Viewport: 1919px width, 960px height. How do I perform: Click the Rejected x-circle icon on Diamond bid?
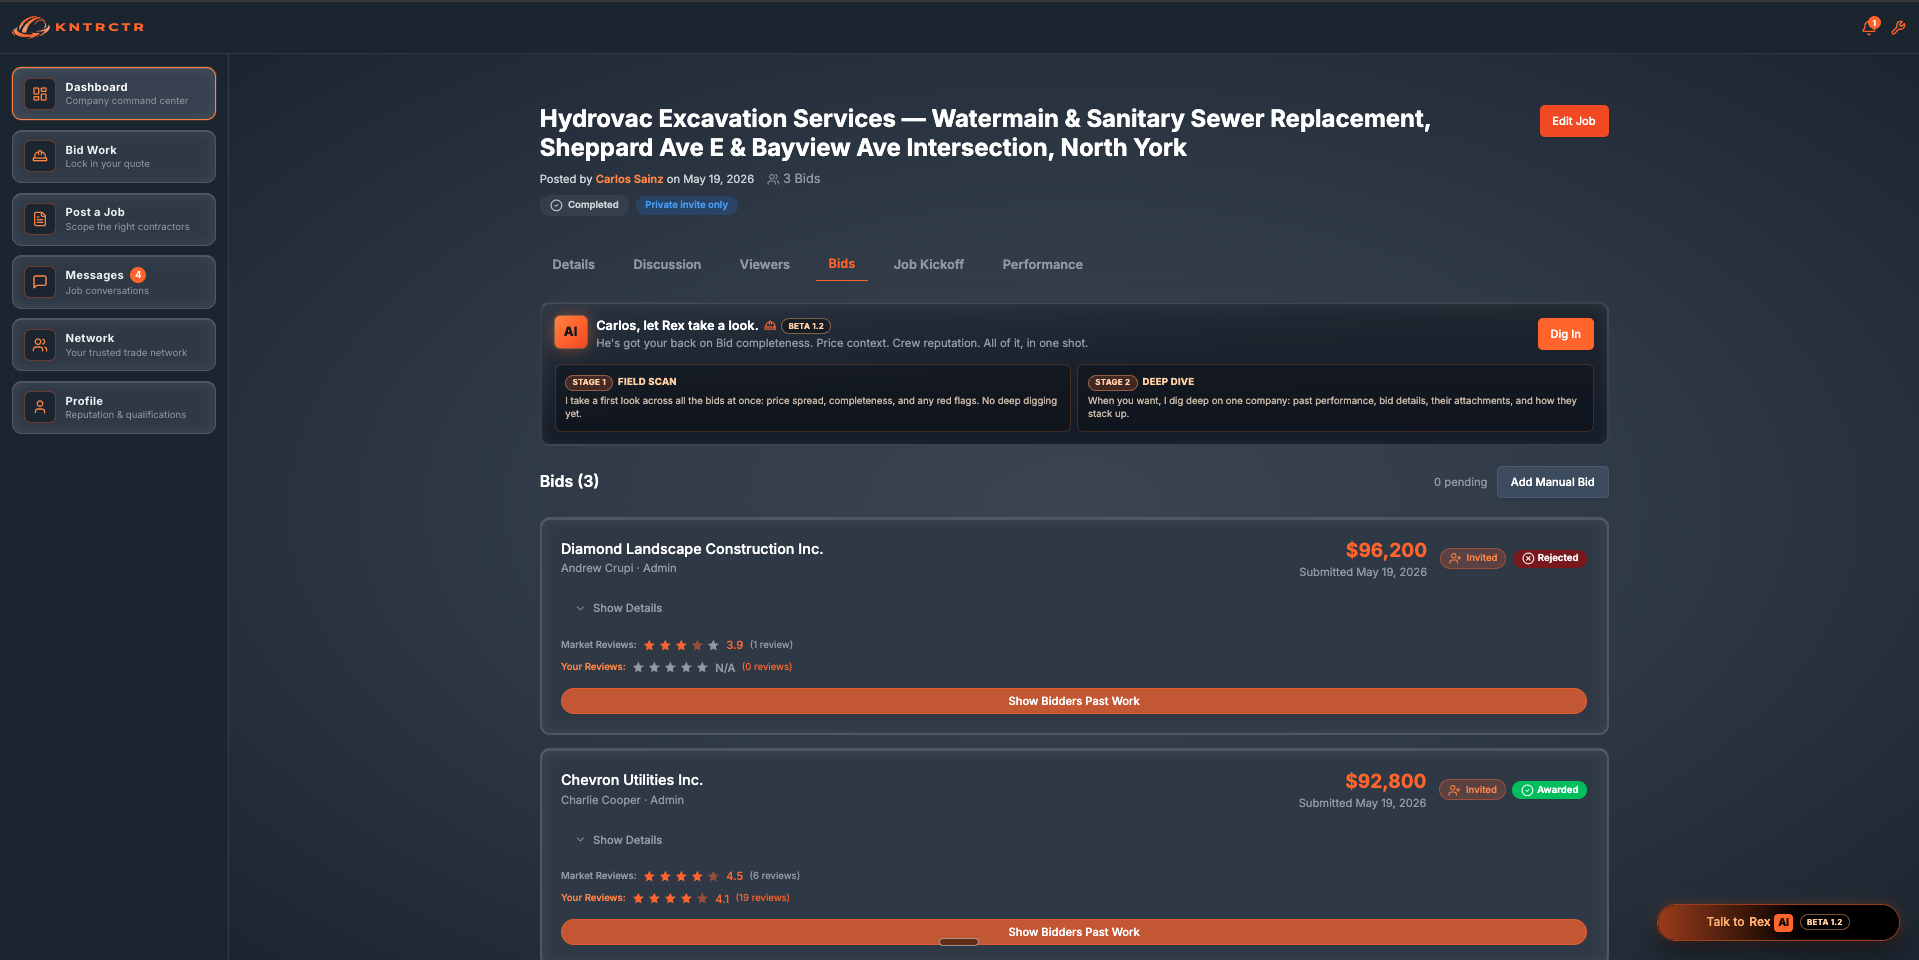click(1528, 558)
